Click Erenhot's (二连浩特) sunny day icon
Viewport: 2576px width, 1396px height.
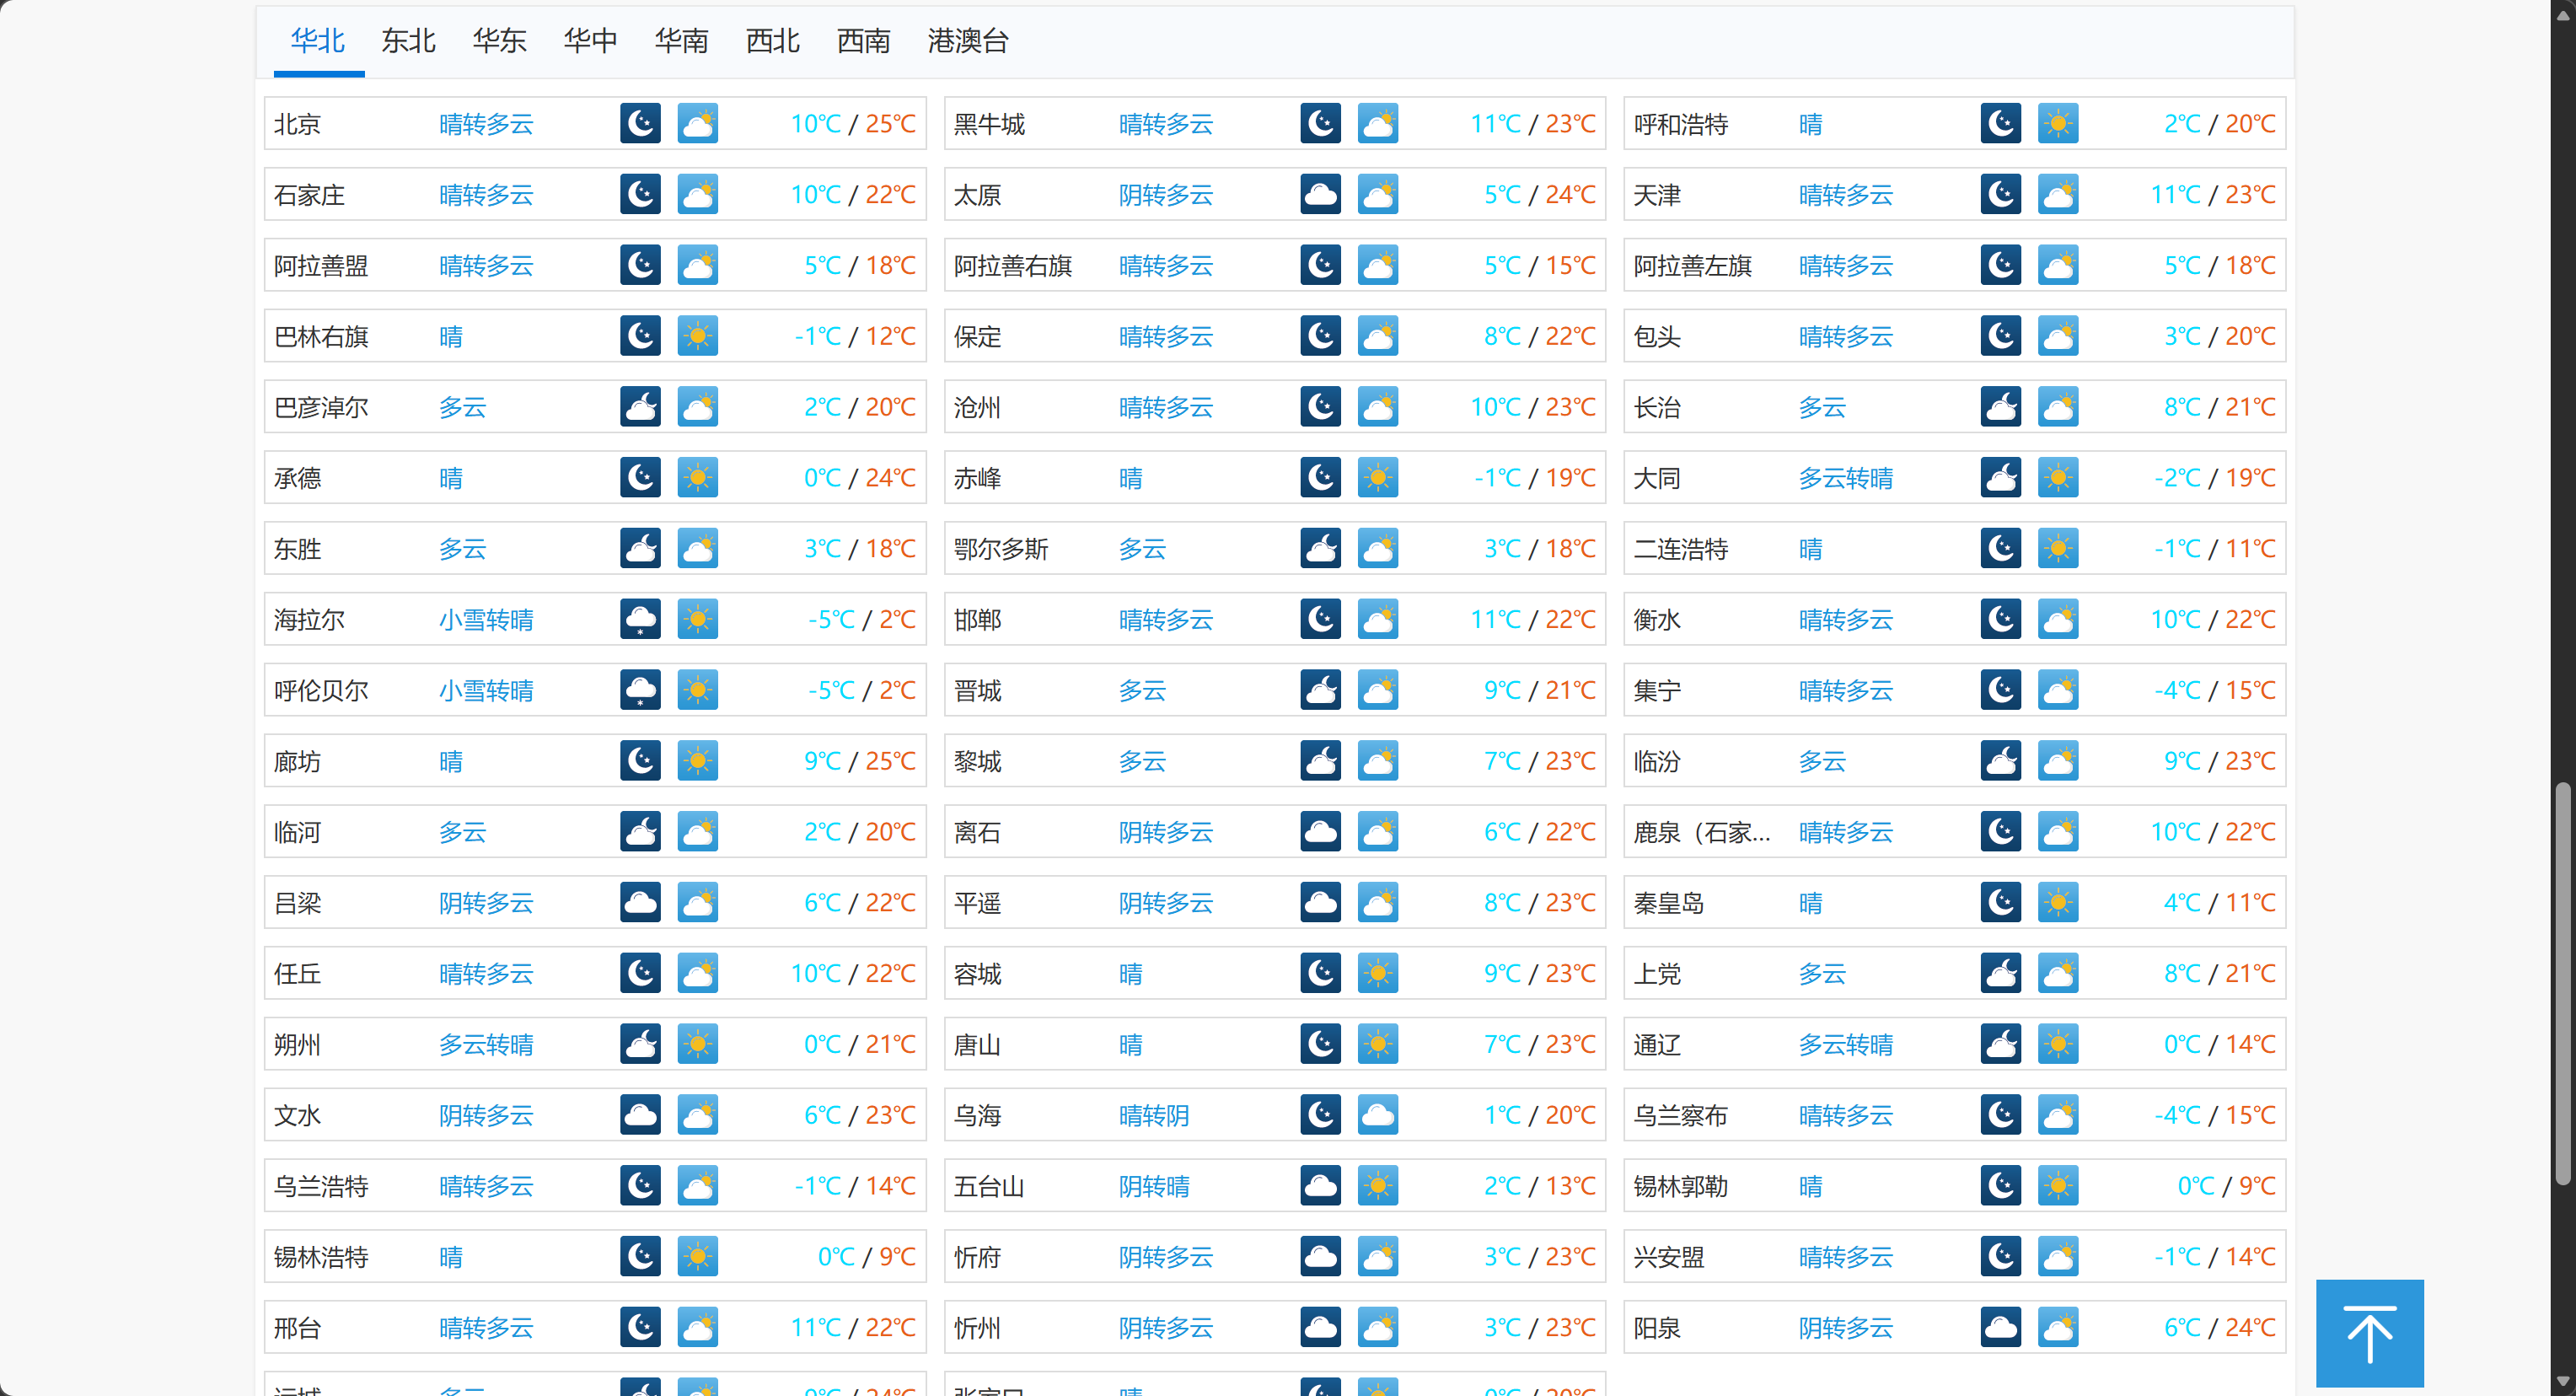2059,548
